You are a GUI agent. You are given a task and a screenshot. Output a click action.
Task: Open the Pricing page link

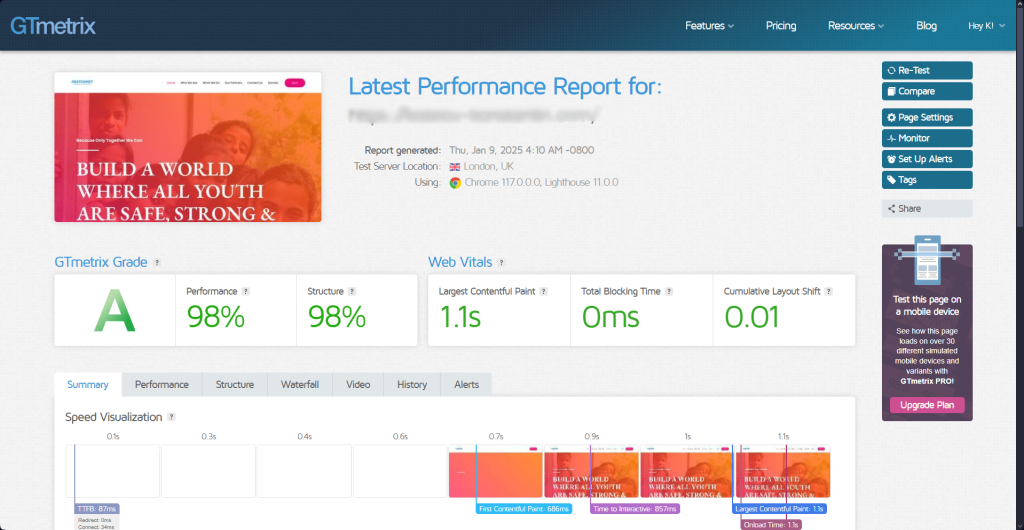tap(781, 26)
